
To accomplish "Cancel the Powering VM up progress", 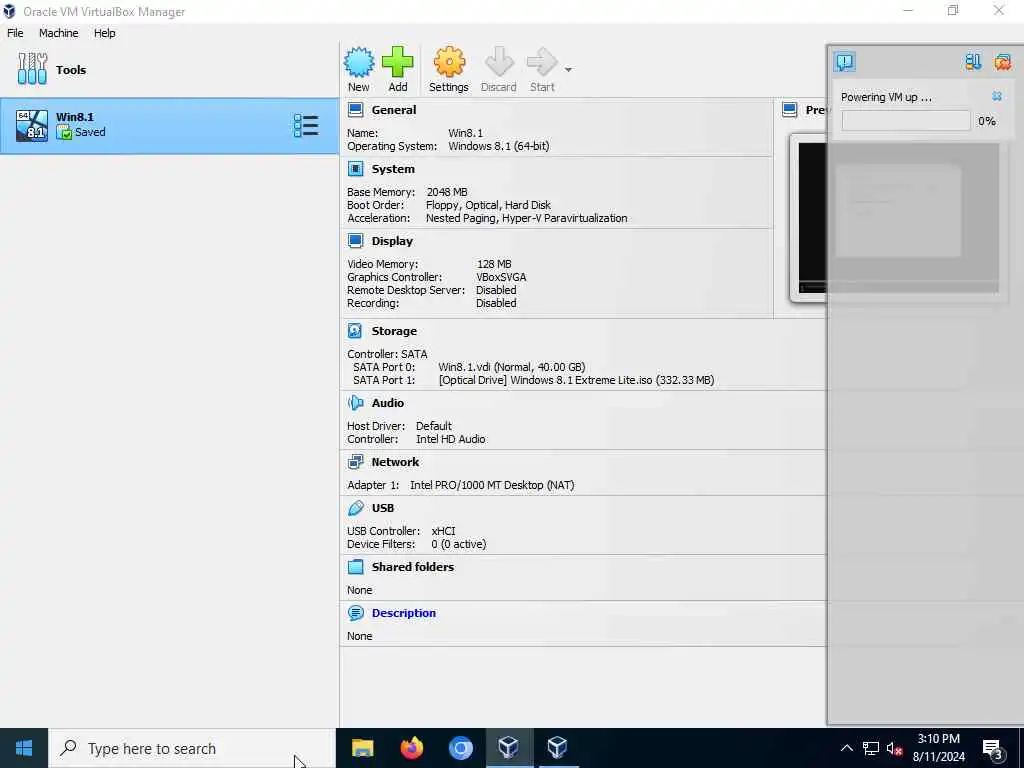I will click(997, 97).
